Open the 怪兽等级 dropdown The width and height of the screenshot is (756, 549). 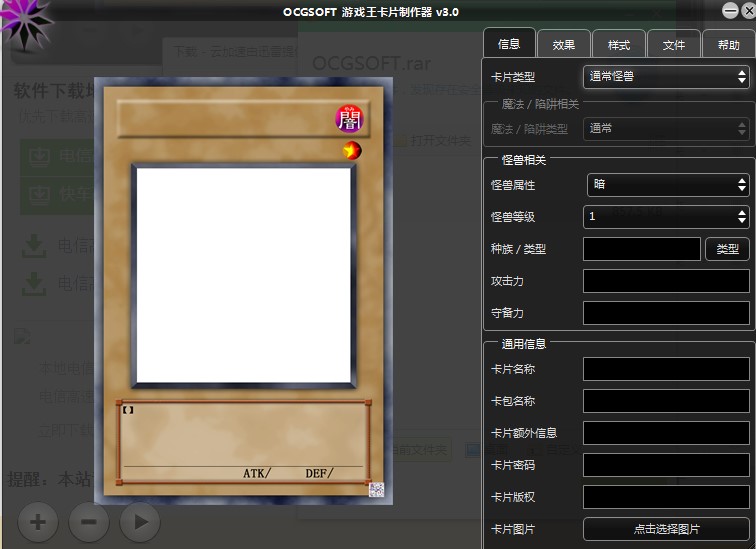(x=666, y=216)
